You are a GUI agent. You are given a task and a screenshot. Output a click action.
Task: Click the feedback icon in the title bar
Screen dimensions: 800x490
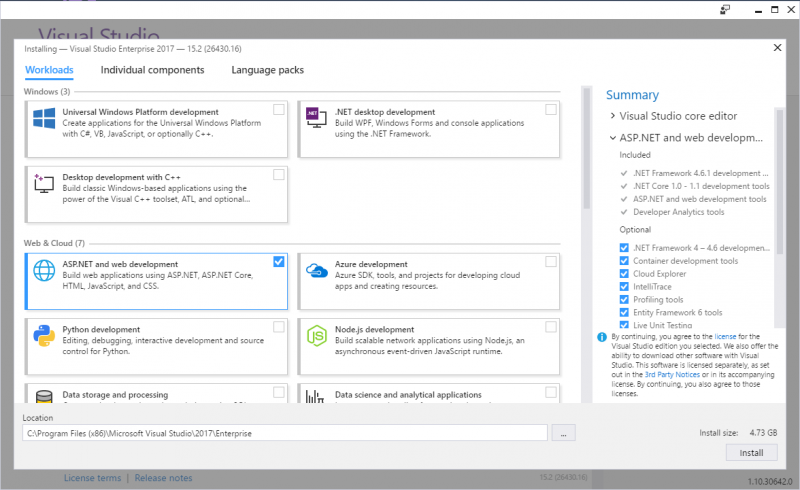[725, 10]
